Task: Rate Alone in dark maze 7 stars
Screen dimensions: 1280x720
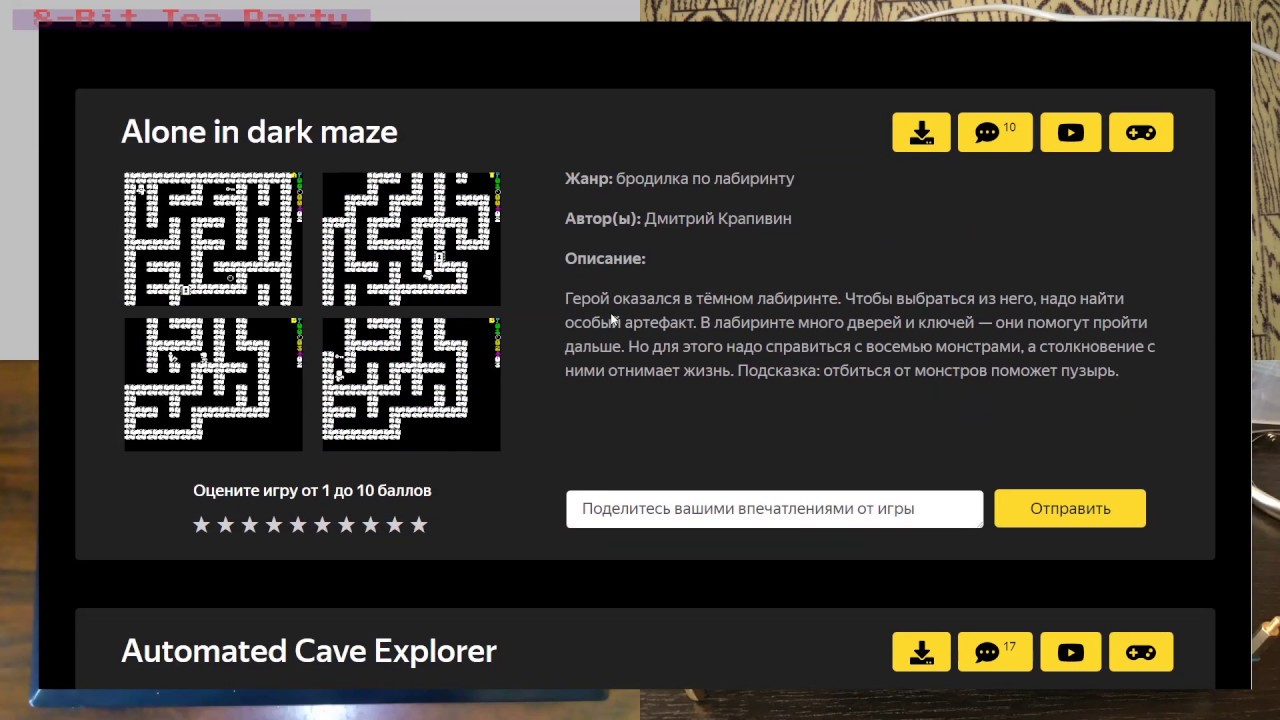Action: [346, 525]
